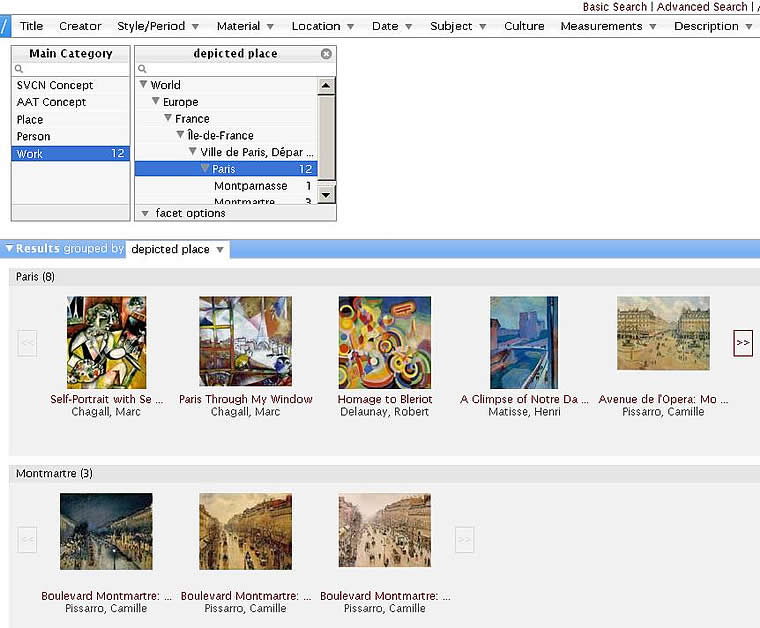Click Delaunay, Robert creator text
760x628 pixels.
(384, 411)
